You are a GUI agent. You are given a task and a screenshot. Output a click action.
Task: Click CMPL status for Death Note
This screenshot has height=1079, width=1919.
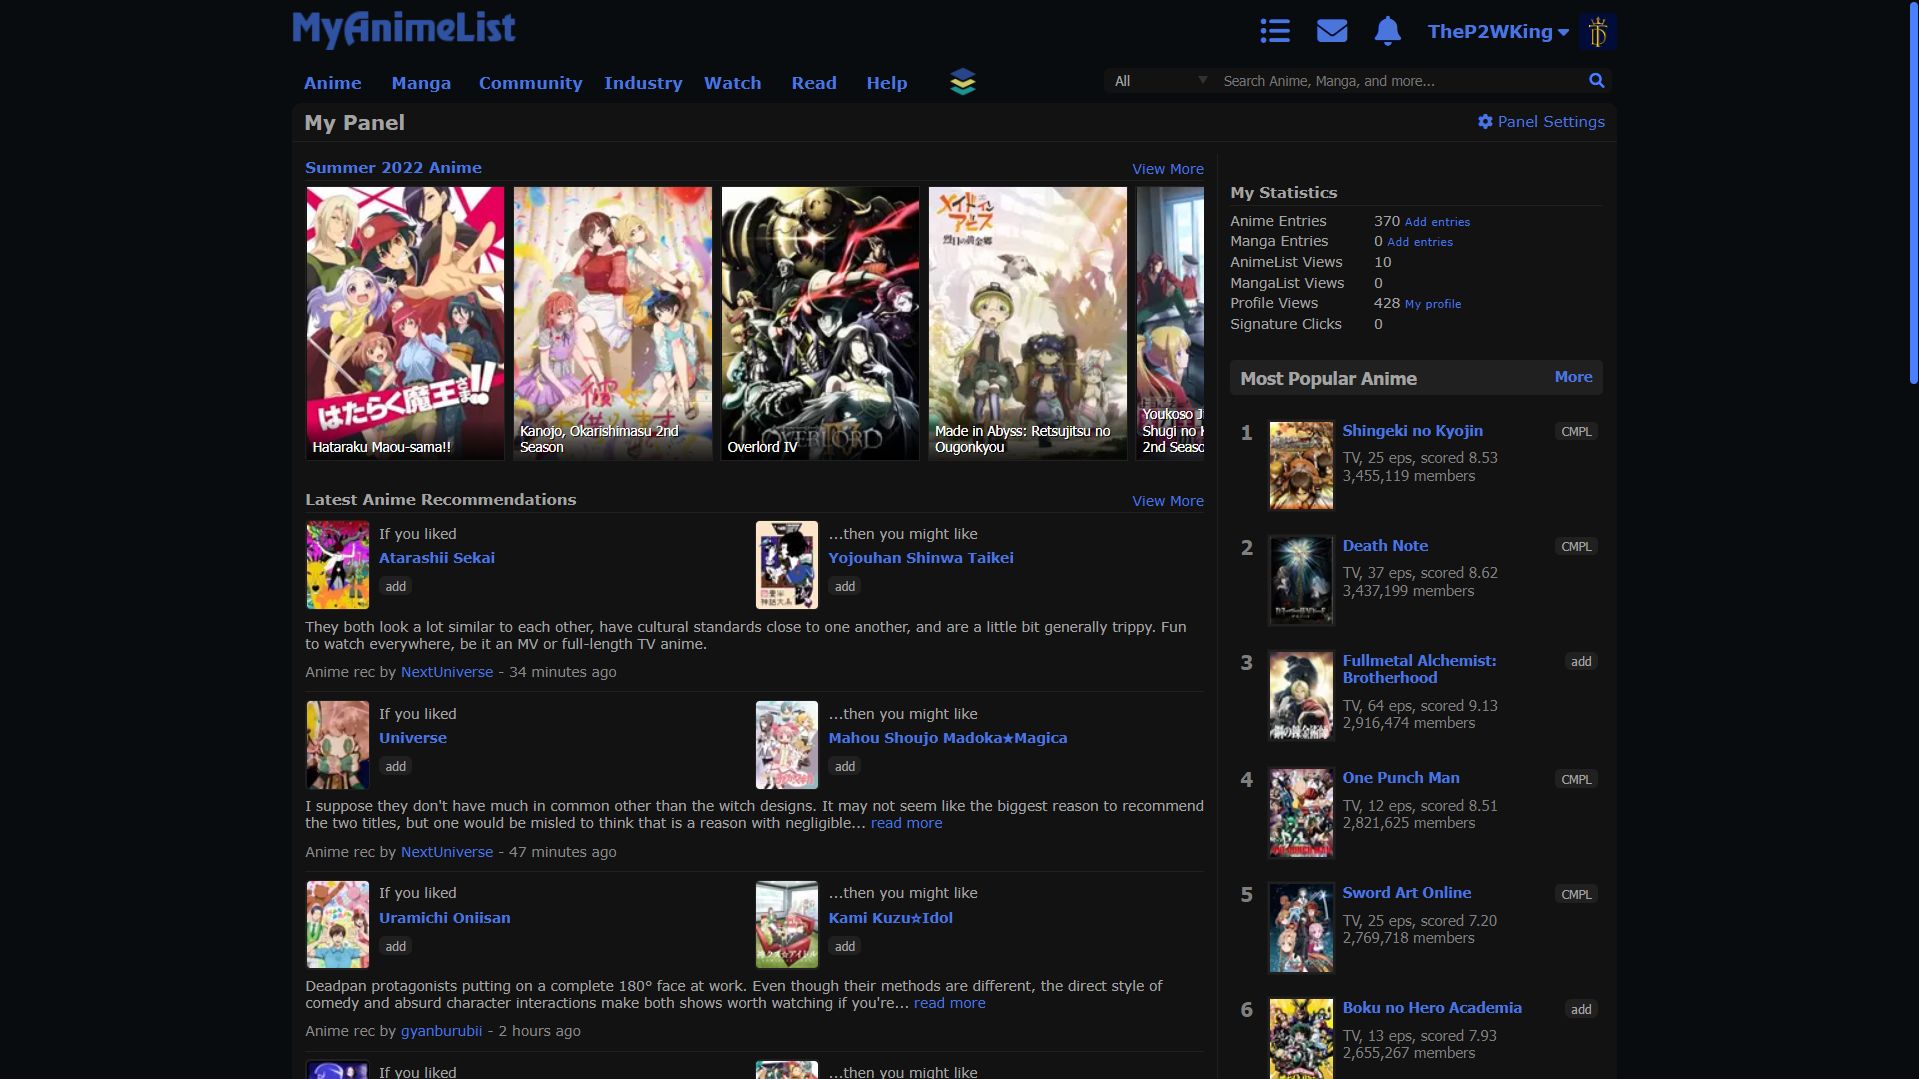1576,547
